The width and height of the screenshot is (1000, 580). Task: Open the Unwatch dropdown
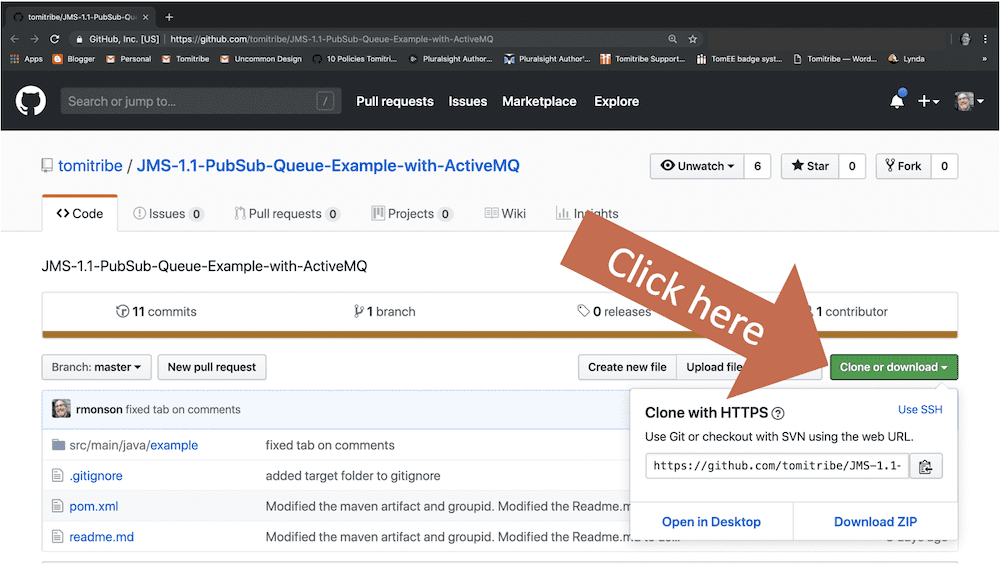point(697,166)
